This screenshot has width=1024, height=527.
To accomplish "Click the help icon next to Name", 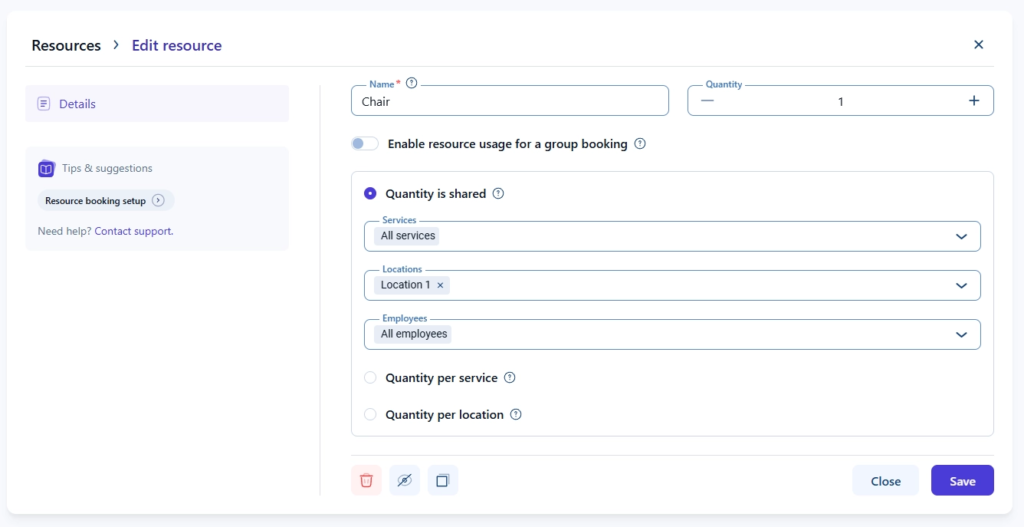I will tap(411, 84).
